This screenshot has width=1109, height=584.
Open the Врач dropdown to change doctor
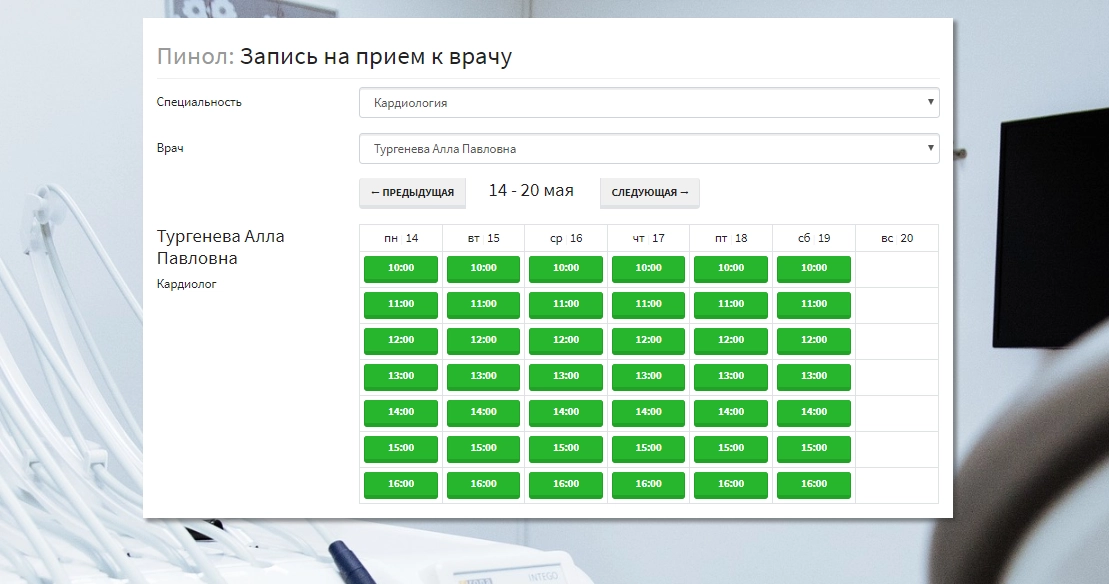[649, 148]
